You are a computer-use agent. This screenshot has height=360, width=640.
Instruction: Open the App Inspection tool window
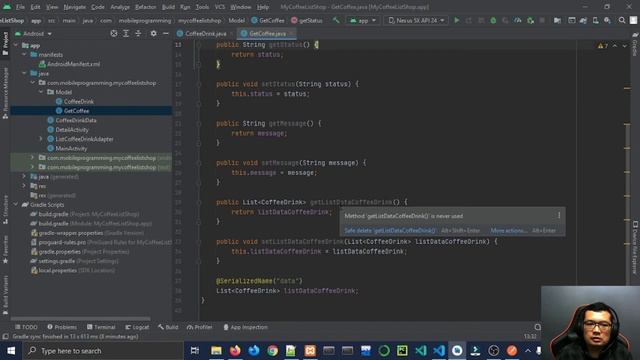click(245, 327)
